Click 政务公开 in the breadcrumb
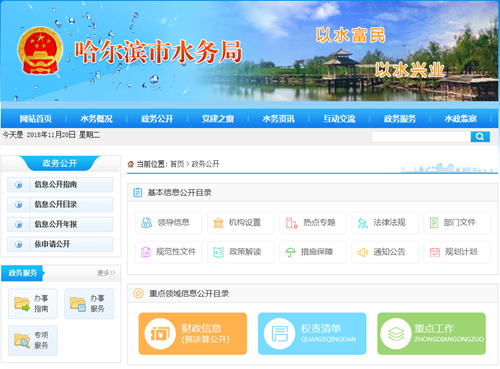 click(x=205, y=164)
